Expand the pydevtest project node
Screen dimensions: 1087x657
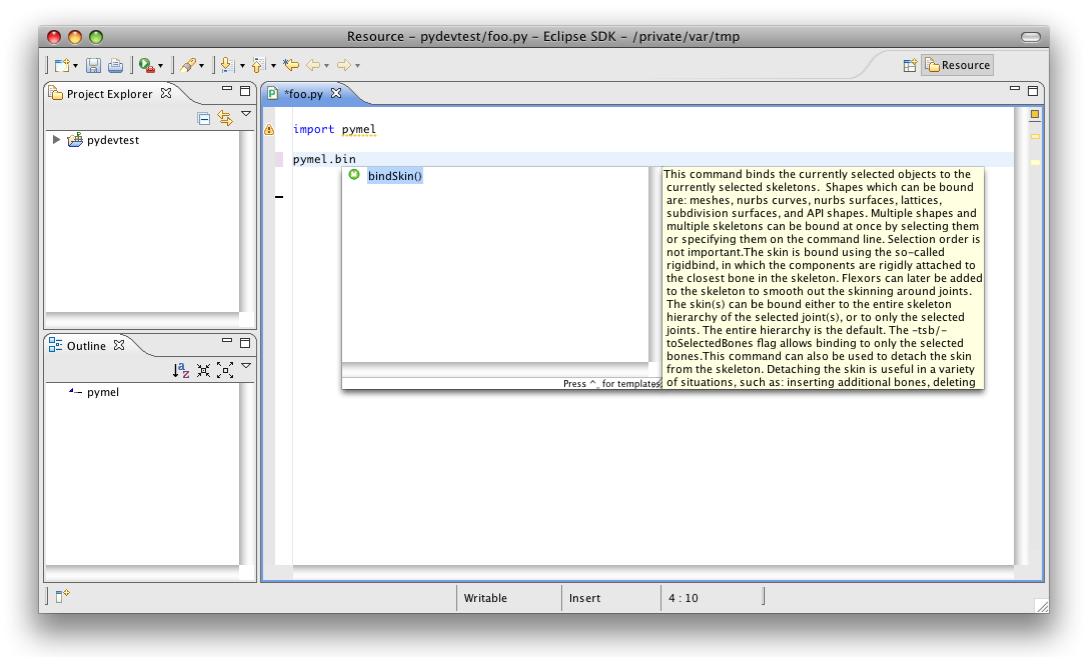pos(57,140)
